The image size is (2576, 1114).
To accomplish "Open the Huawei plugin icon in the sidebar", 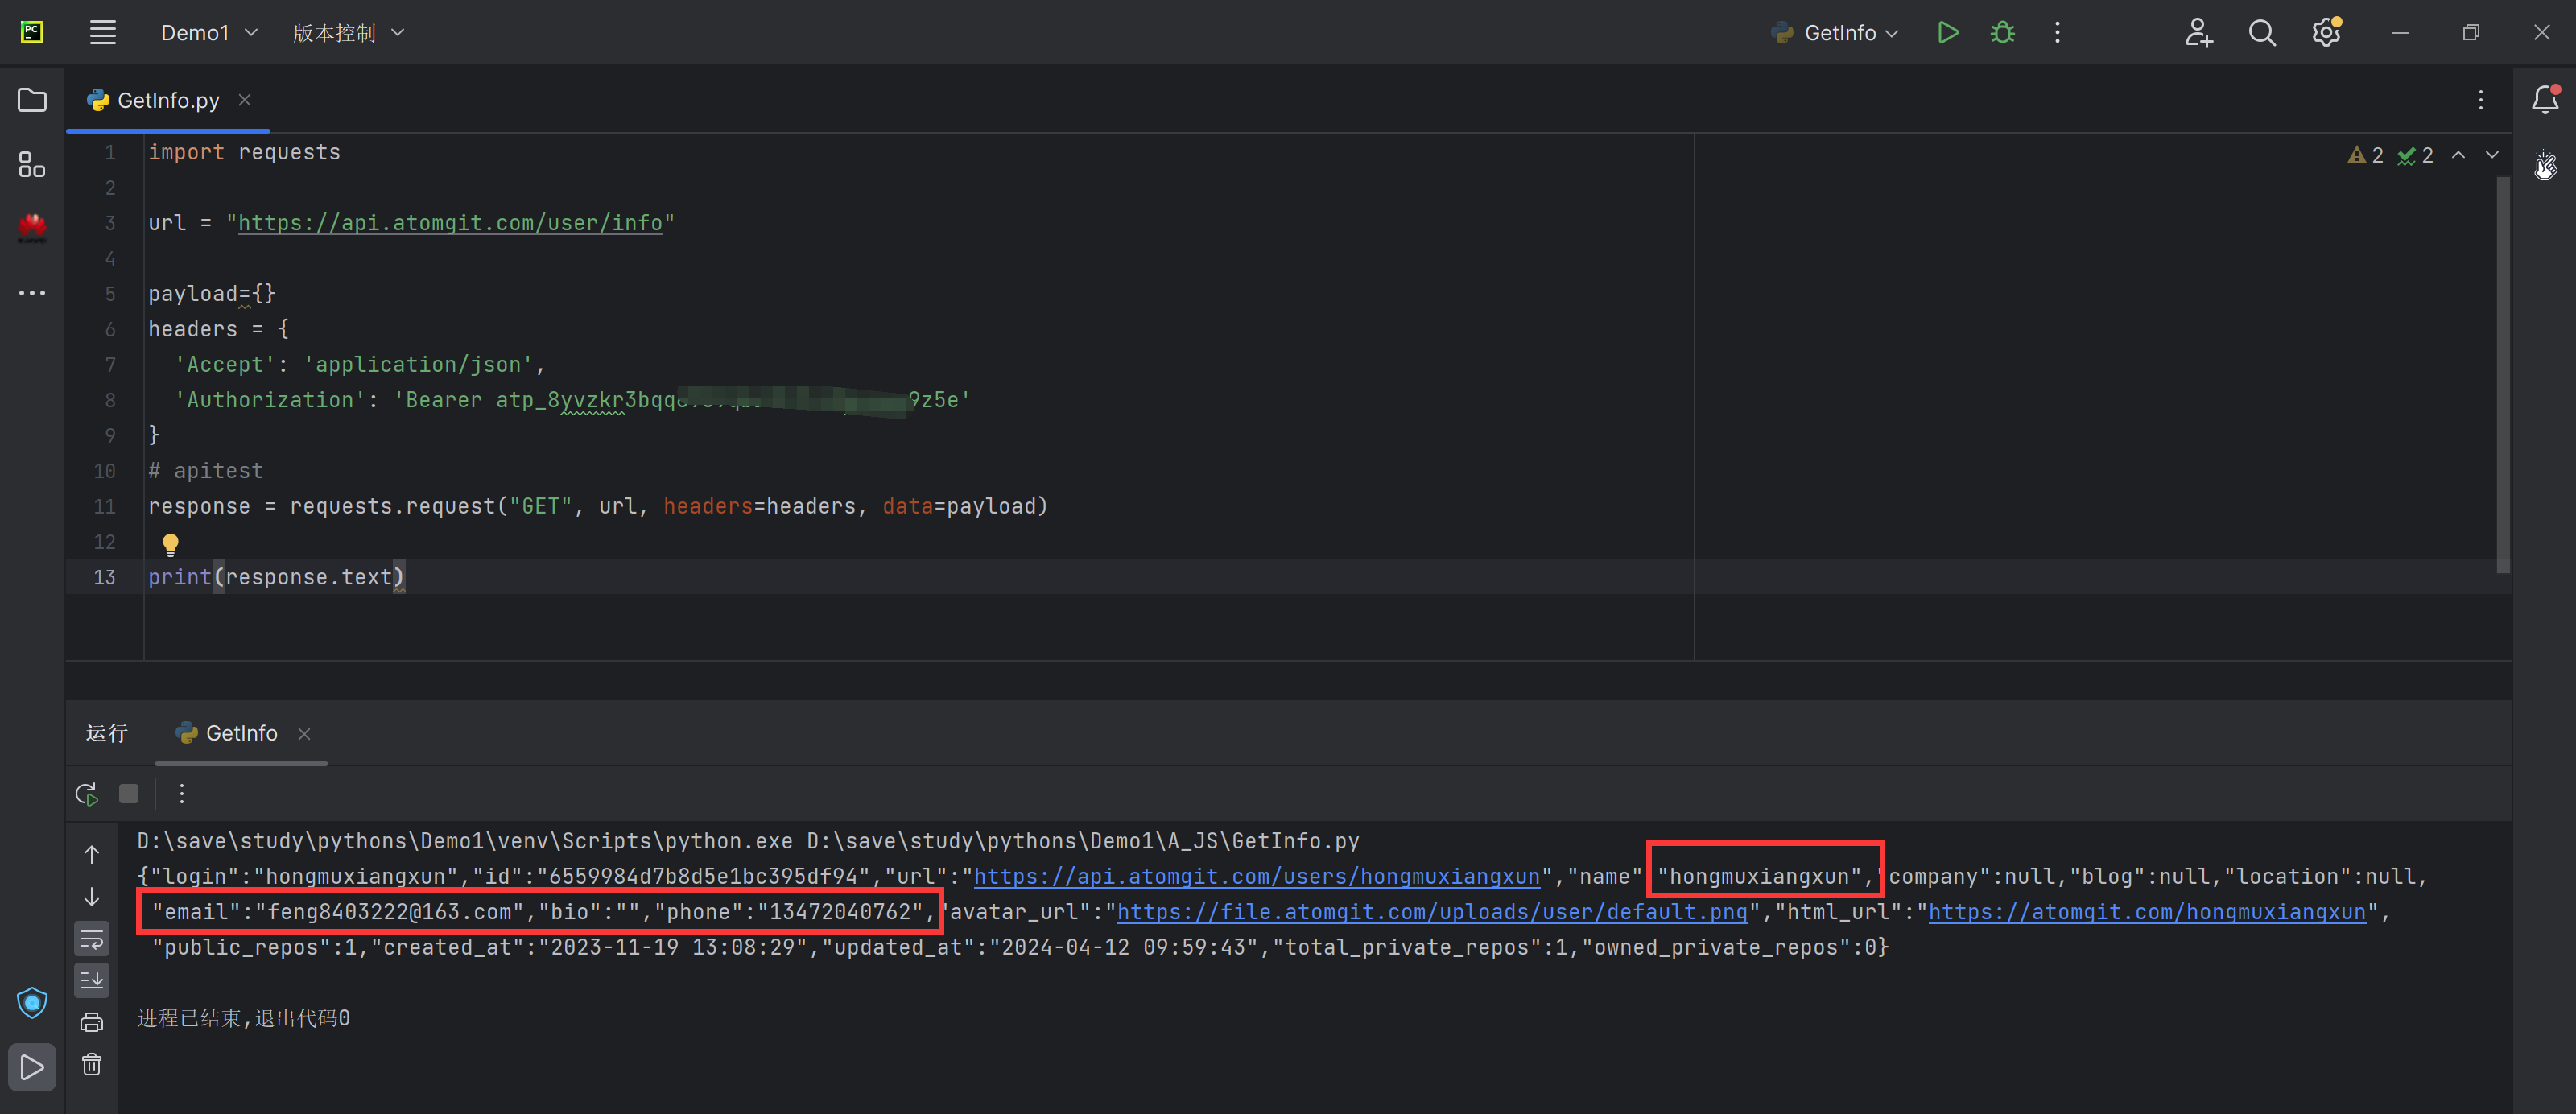I will [x=31, y=228].
